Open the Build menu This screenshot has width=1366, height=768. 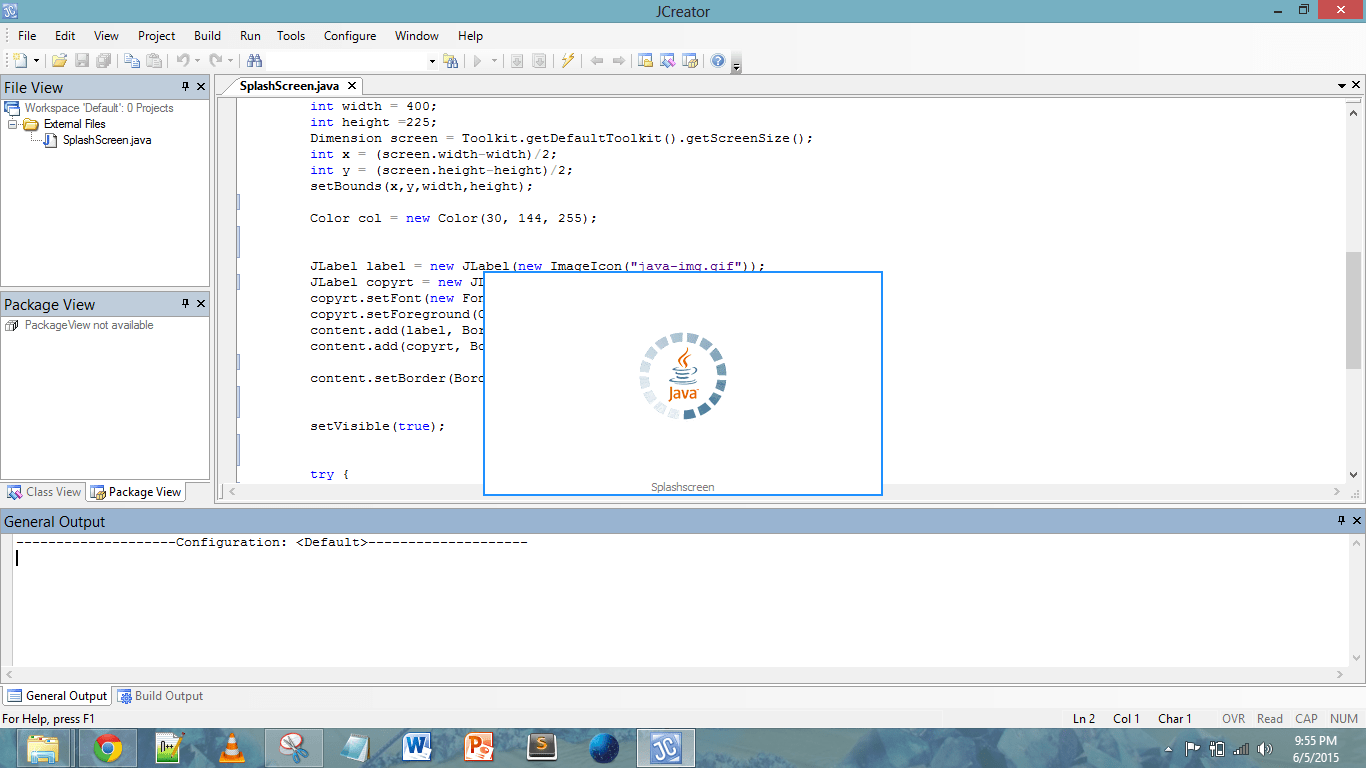pos(208,35)
